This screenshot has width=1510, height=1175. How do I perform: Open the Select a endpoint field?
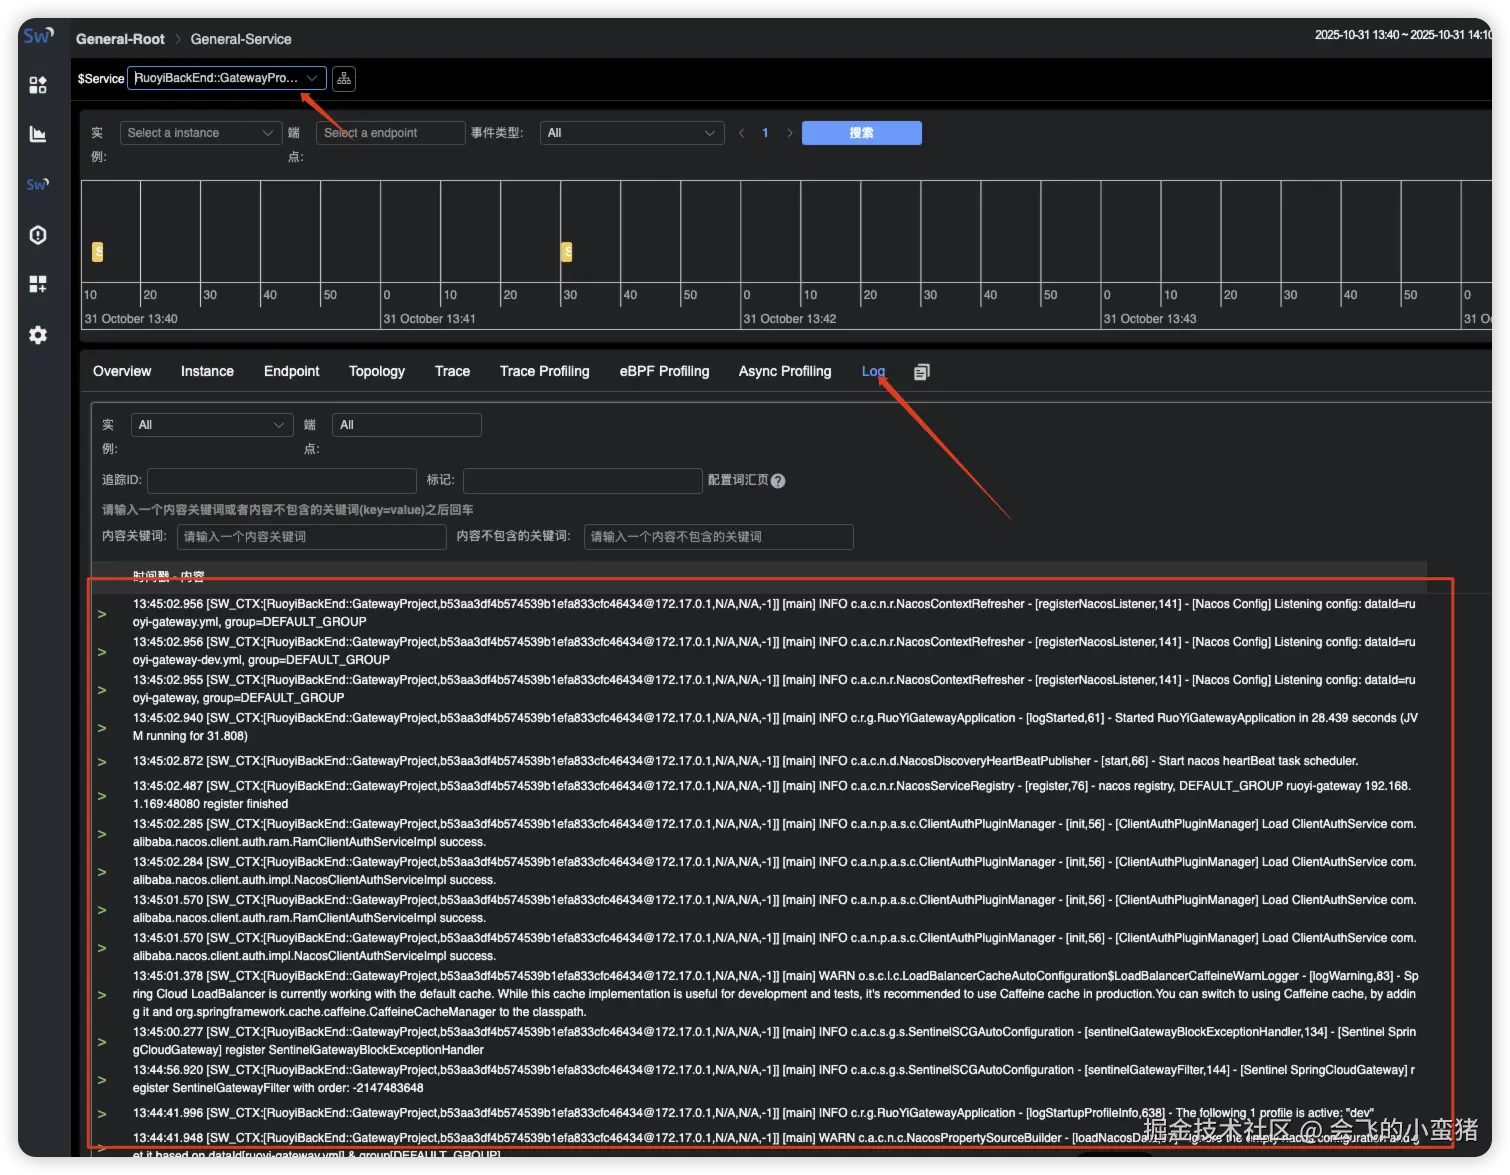[x=391, y=133]
